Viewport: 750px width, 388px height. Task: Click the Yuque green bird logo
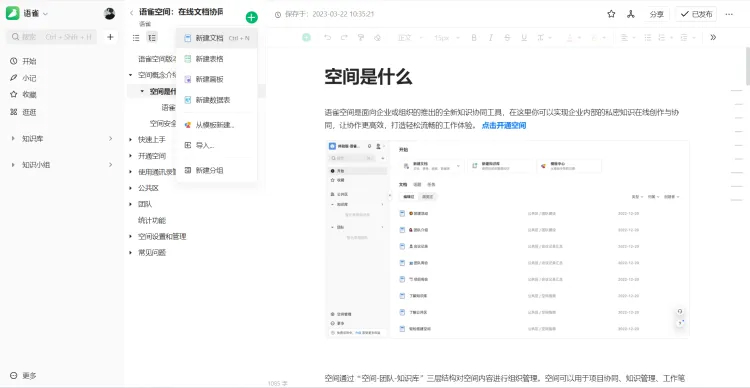(12, 13)
